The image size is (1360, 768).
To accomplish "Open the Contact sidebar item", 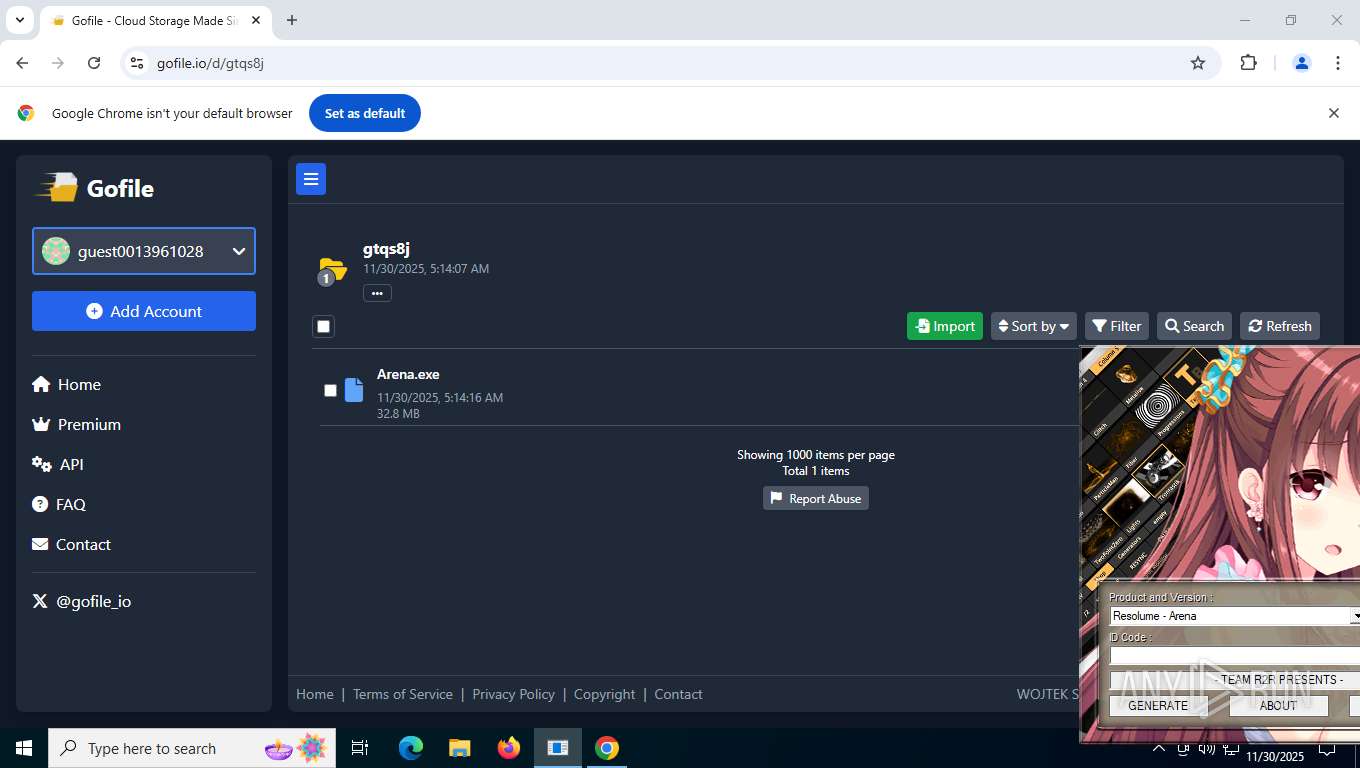I will click(x=71, y=544).
